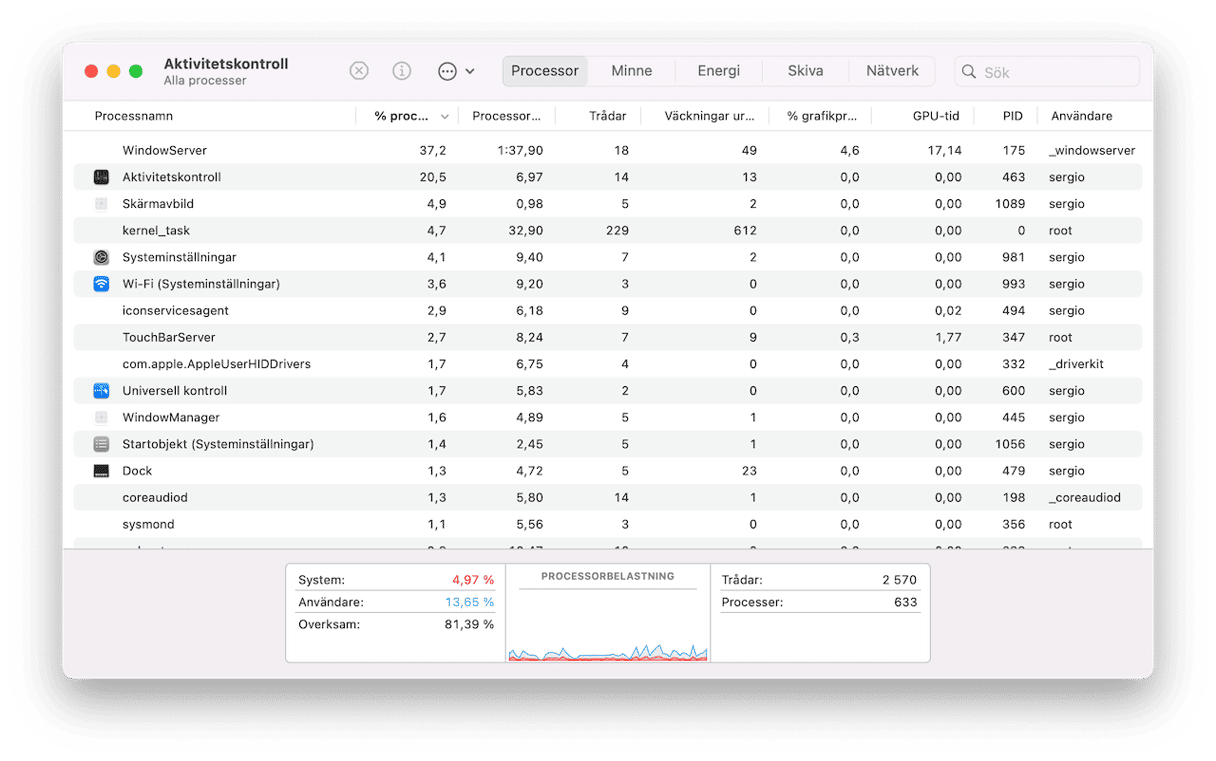1216x761 pixels.
Task: Select the WindowManager process icon
Action: pyautogui.click(x=101, y=418)
